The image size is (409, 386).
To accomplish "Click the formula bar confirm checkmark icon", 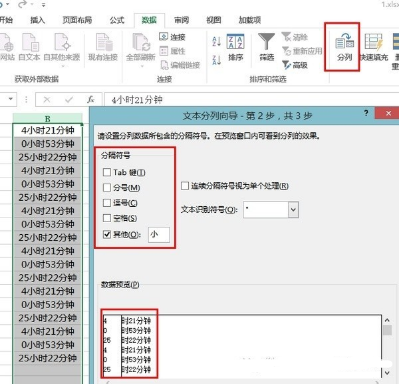I will click(x=69, y=99).
